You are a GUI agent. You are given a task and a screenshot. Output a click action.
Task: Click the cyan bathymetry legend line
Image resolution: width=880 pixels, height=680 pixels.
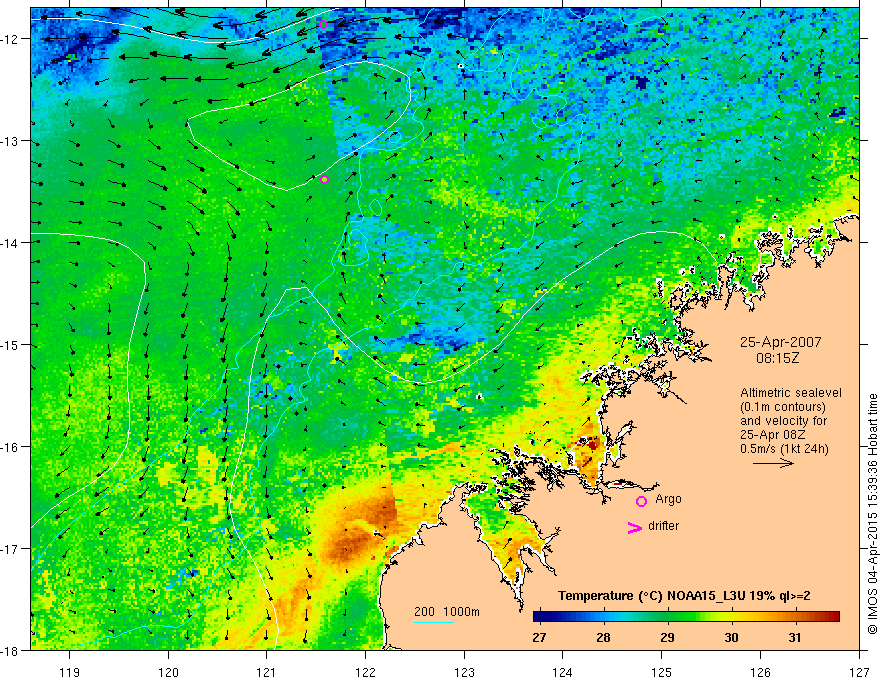point(434,623)
